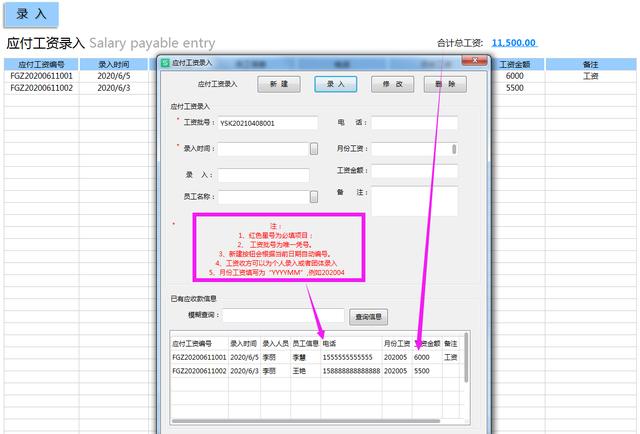
Task: Click the dialog list horizontal scrollbar
Action: point(306,421)
